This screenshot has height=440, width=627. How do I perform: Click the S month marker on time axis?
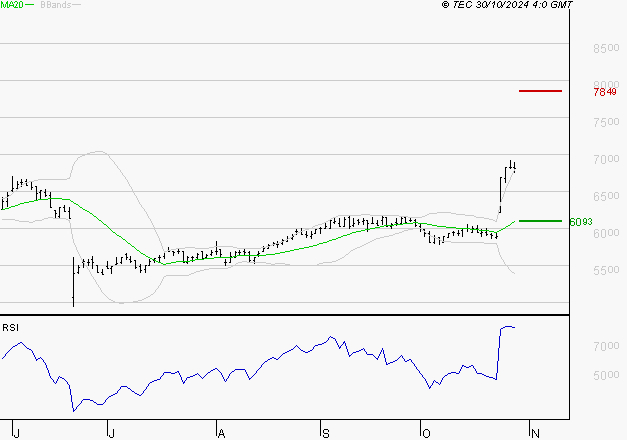tap(326, 433)
